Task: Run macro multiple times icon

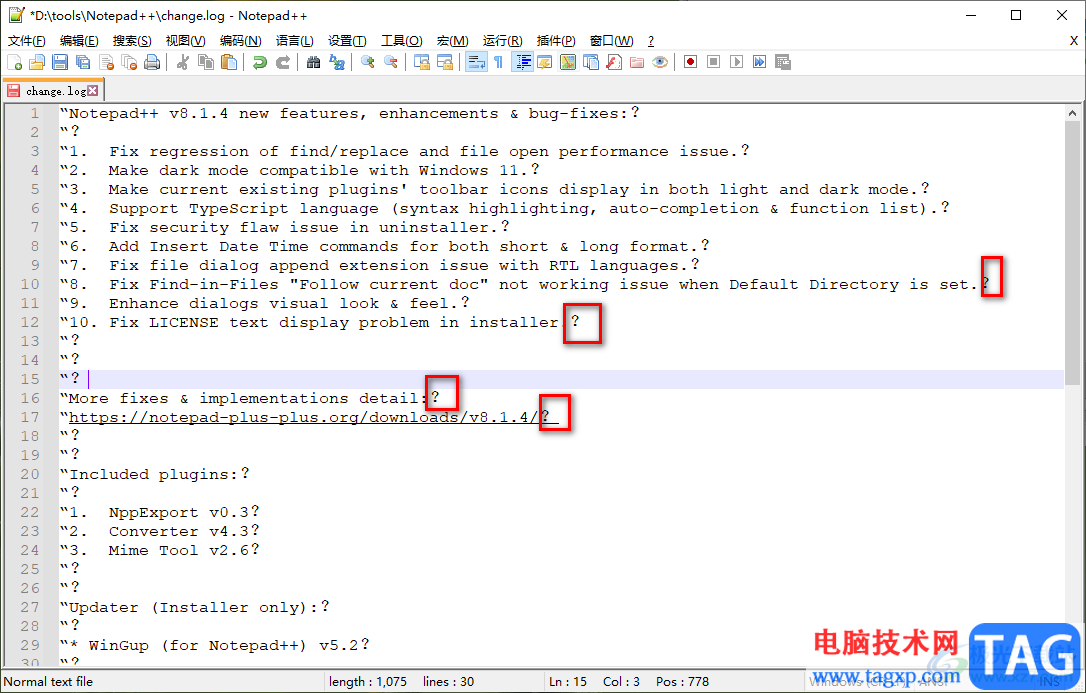Action: tap(760, 62)
